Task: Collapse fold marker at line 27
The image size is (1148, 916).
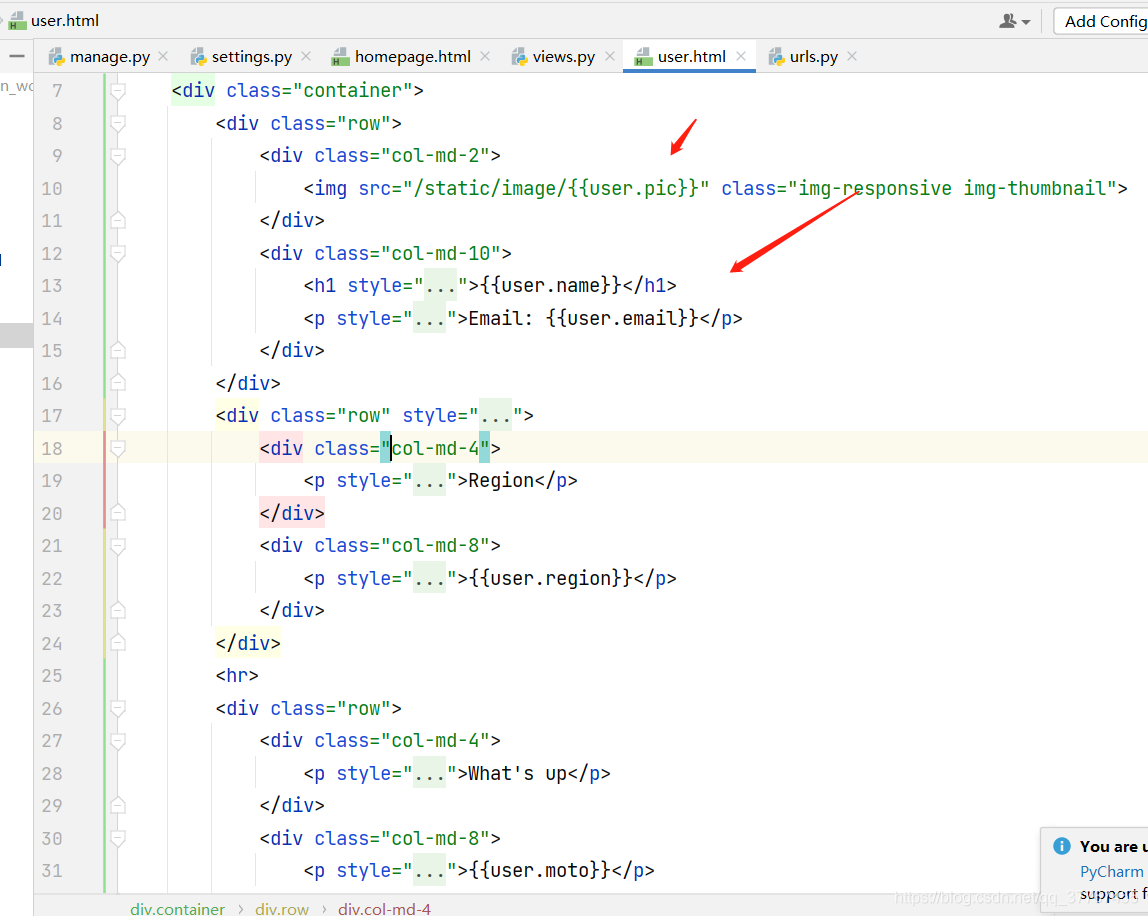Action: pyautogui.click(x=117, y=741)
